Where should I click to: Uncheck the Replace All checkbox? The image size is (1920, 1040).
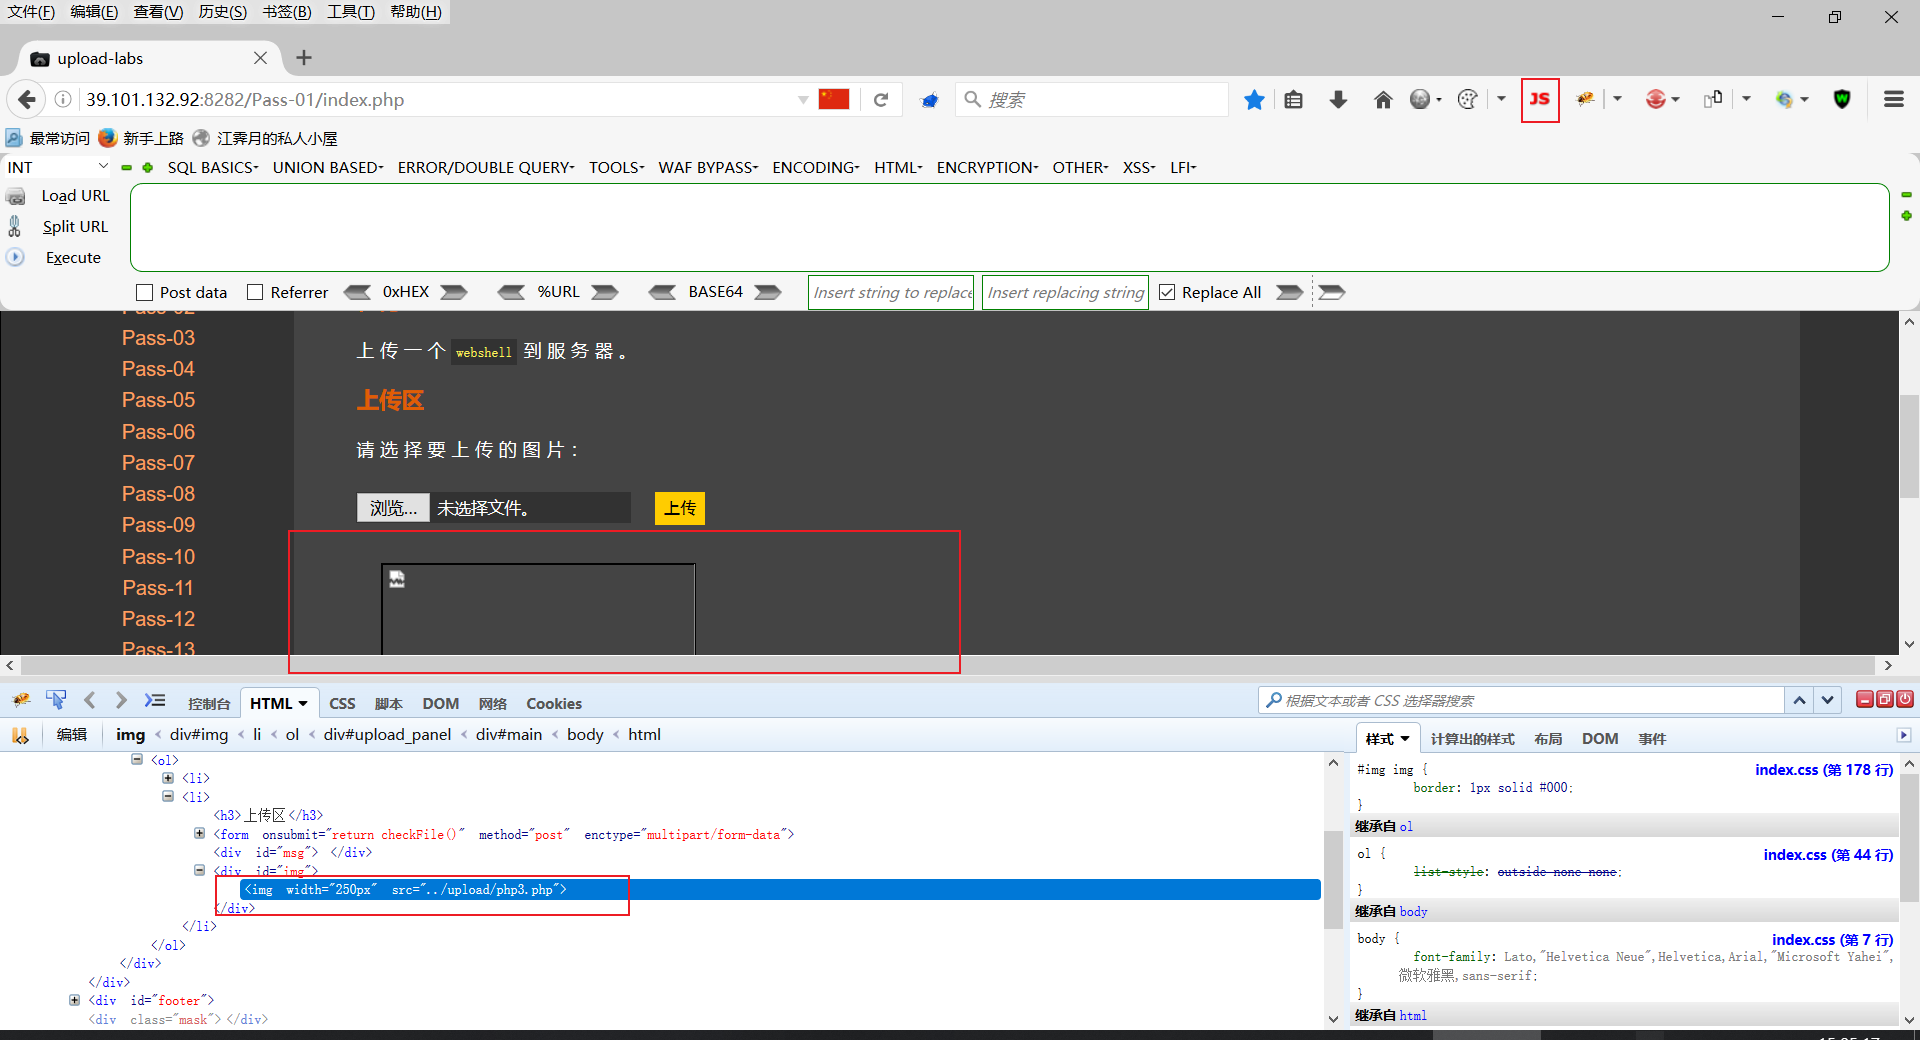click(1167, 293)
